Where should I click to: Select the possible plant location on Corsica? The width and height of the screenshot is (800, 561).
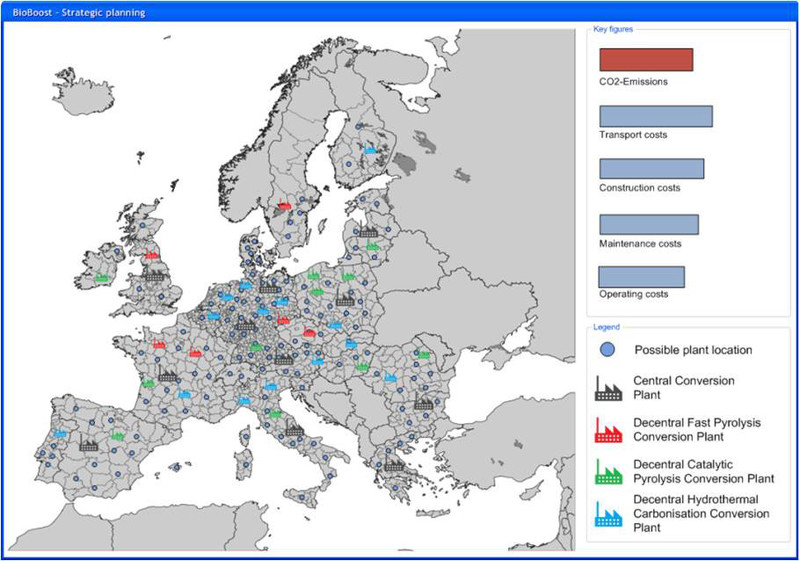[x=246, y=437]
